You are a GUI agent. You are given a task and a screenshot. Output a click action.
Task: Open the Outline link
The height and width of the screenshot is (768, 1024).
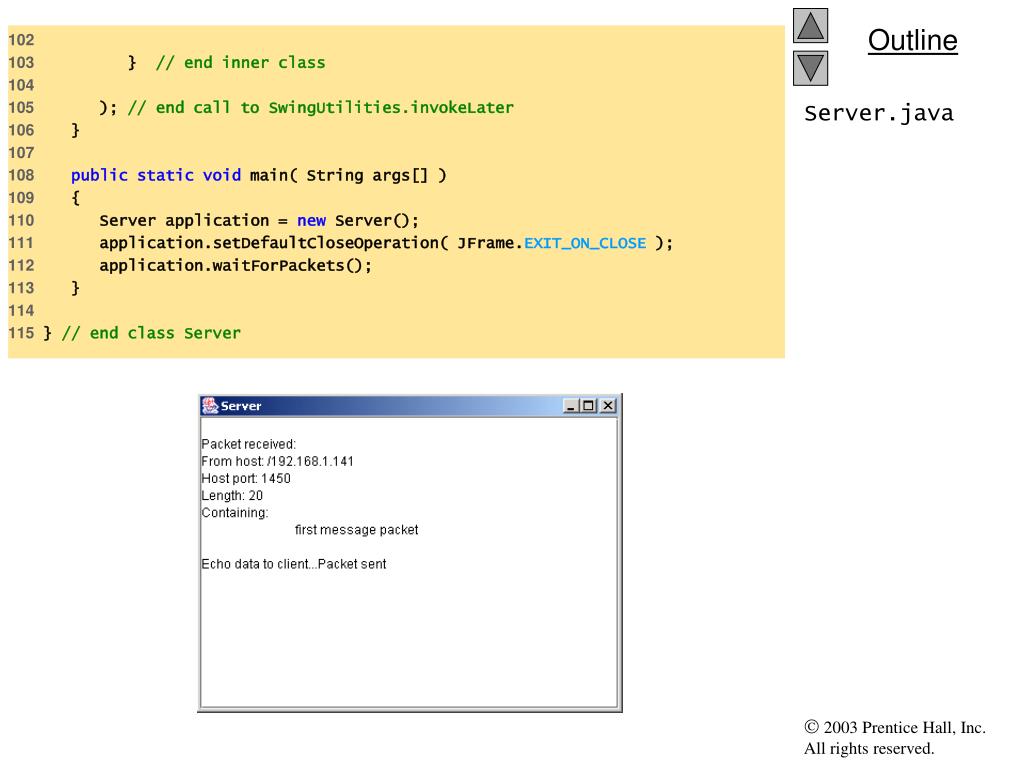point(912,40)
